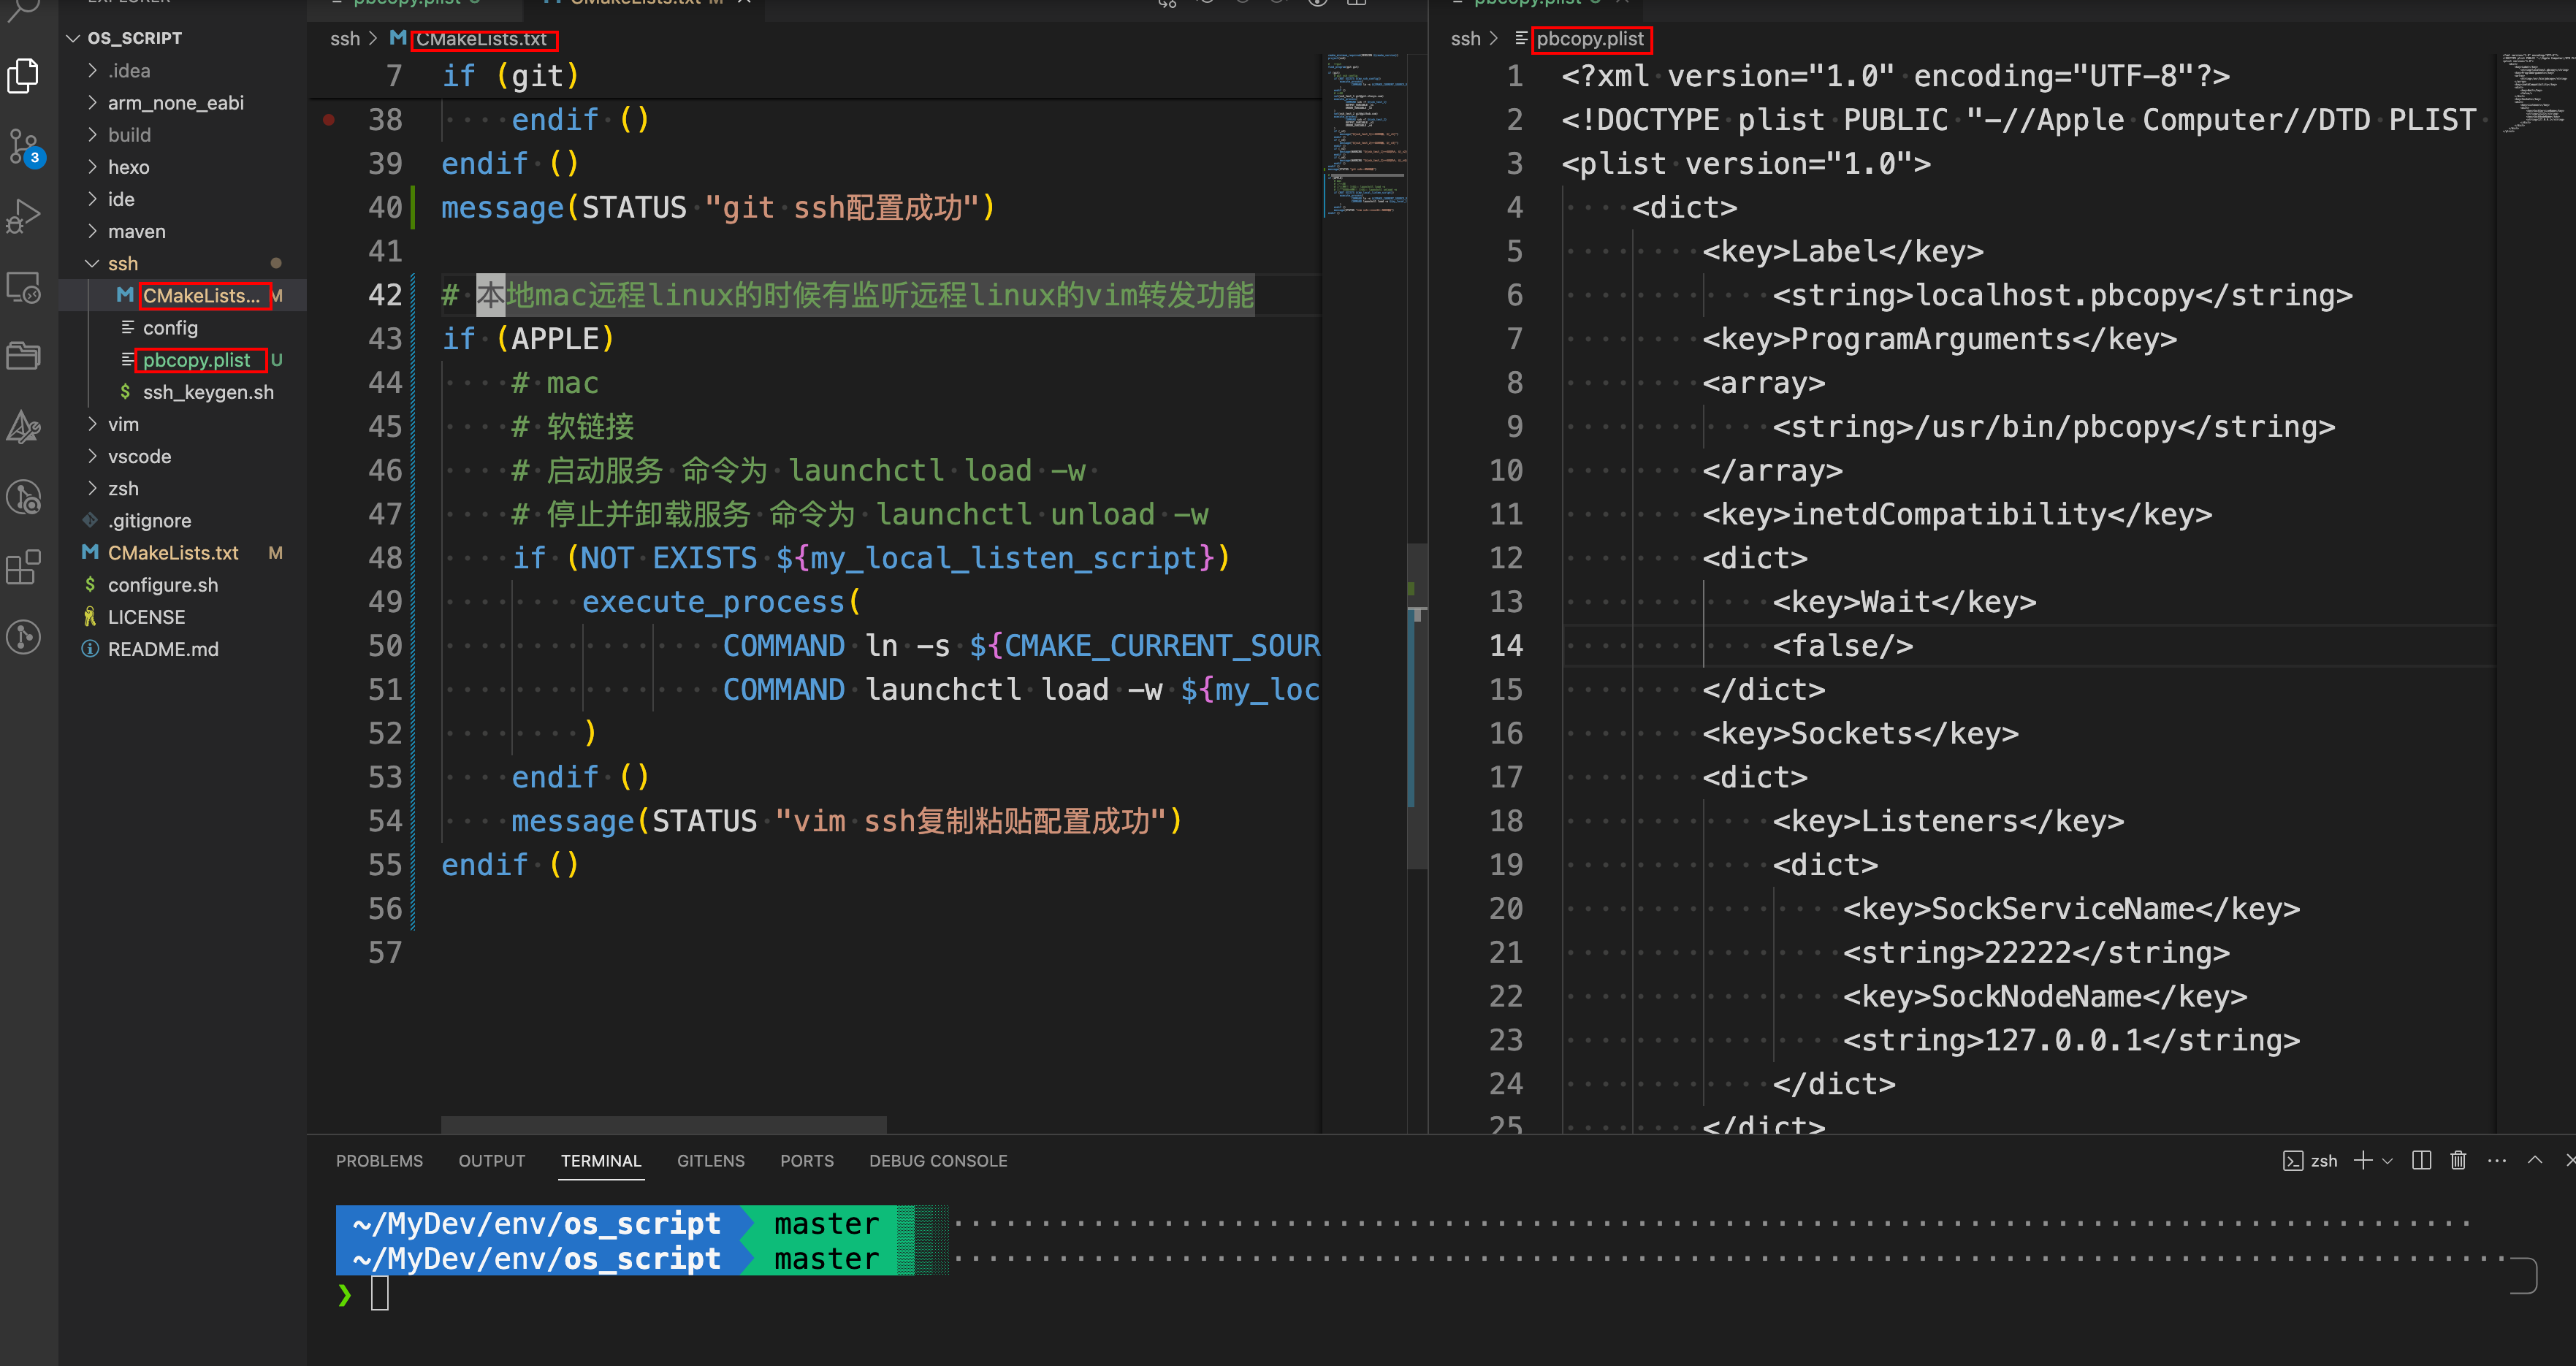Select README.md in the Explorer
Screen dimensions: 2576x1366
coord(163,648)
